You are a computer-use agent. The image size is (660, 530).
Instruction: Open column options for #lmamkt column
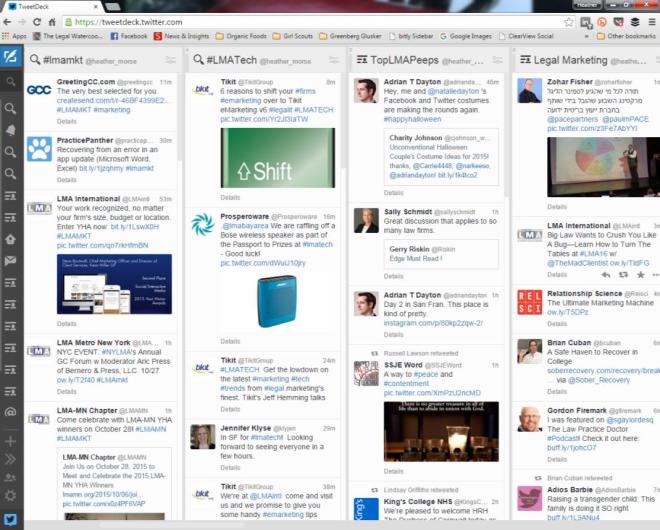coord(170,60)
